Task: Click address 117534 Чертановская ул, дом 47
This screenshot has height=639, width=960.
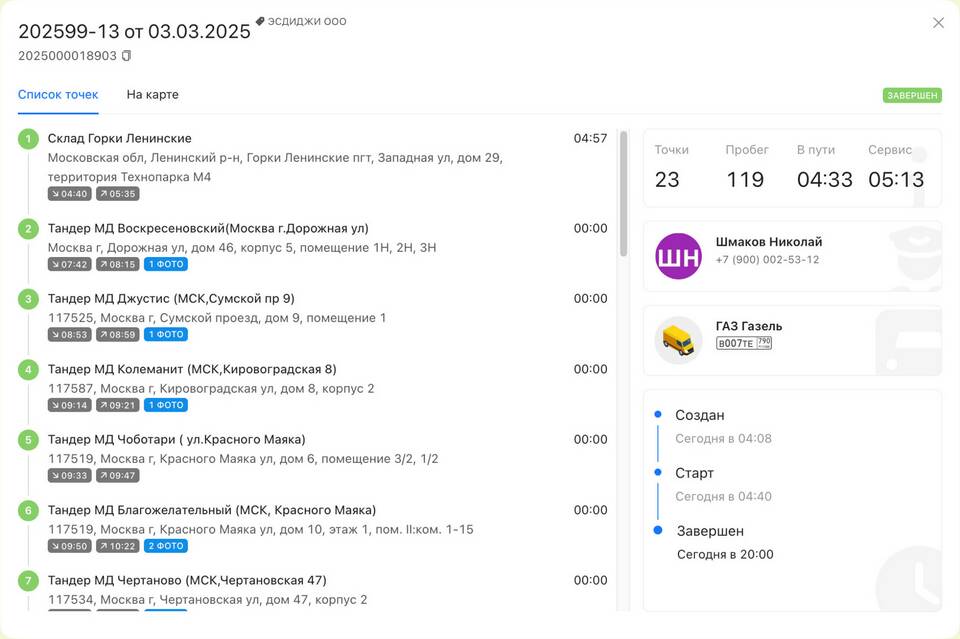Action: point(208,599)
